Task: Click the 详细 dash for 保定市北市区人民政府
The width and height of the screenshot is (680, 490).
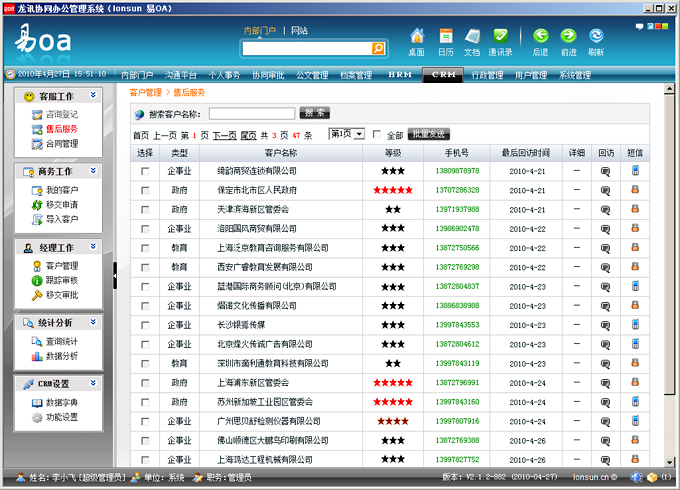Action: click(576, 190)
